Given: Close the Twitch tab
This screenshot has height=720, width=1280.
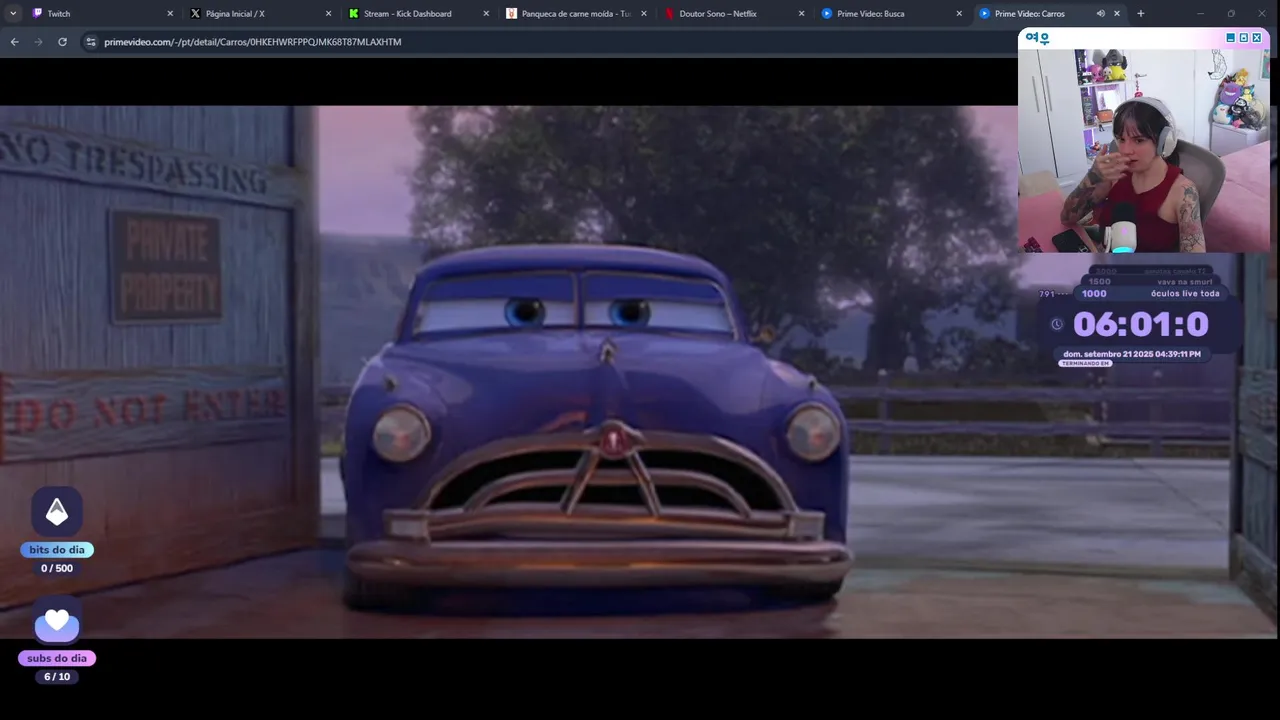Looking at the screenshot, I should (170, 14).
